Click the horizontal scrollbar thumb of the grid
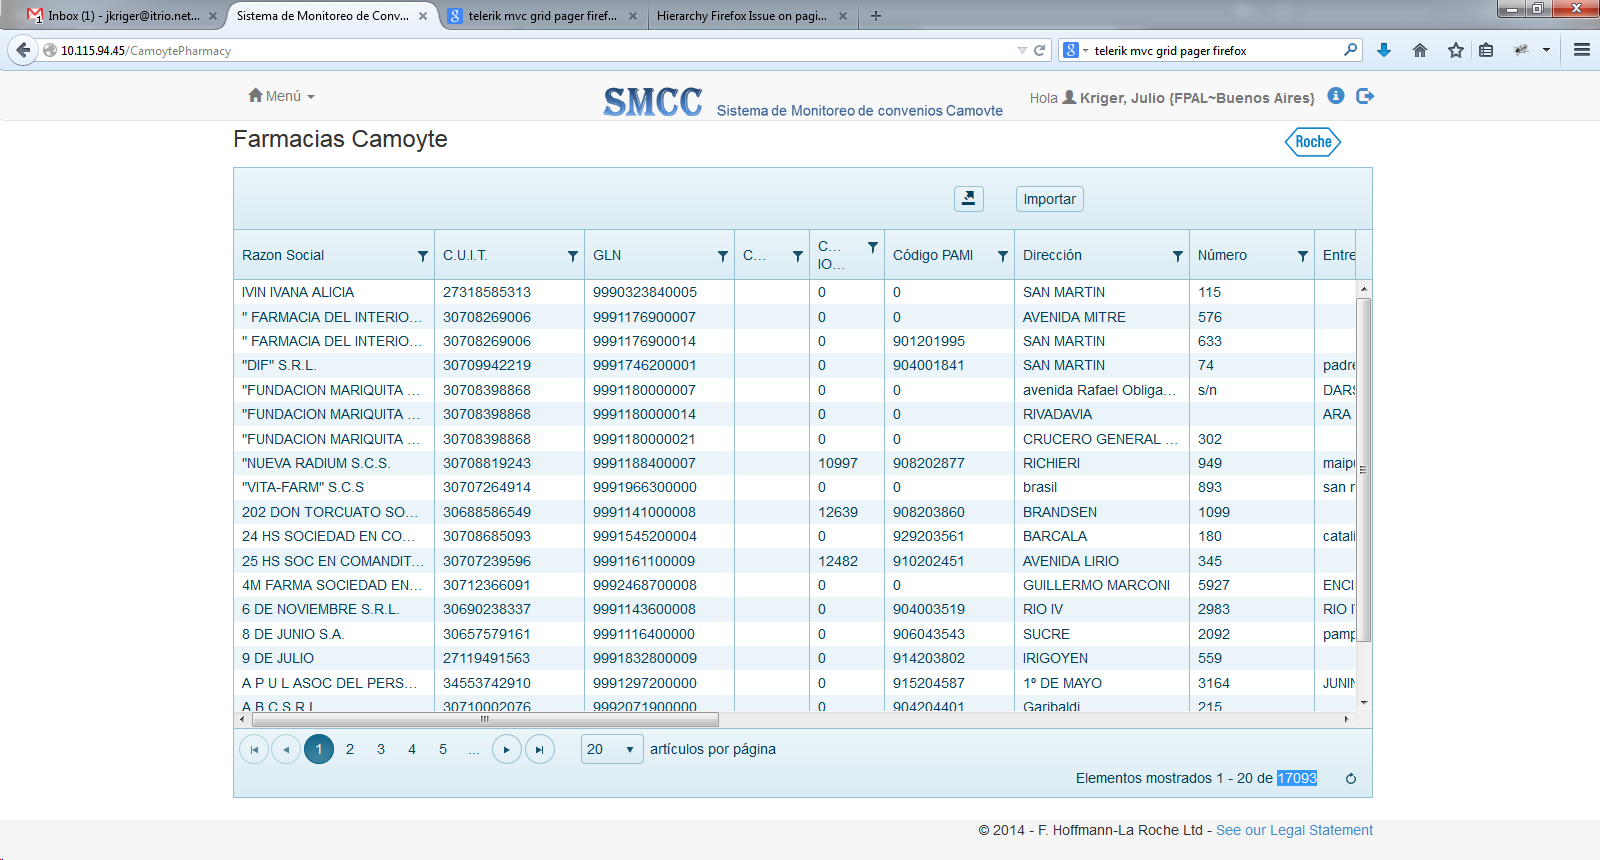Screen dimensions: 1600x860 (x=484, y=719)
